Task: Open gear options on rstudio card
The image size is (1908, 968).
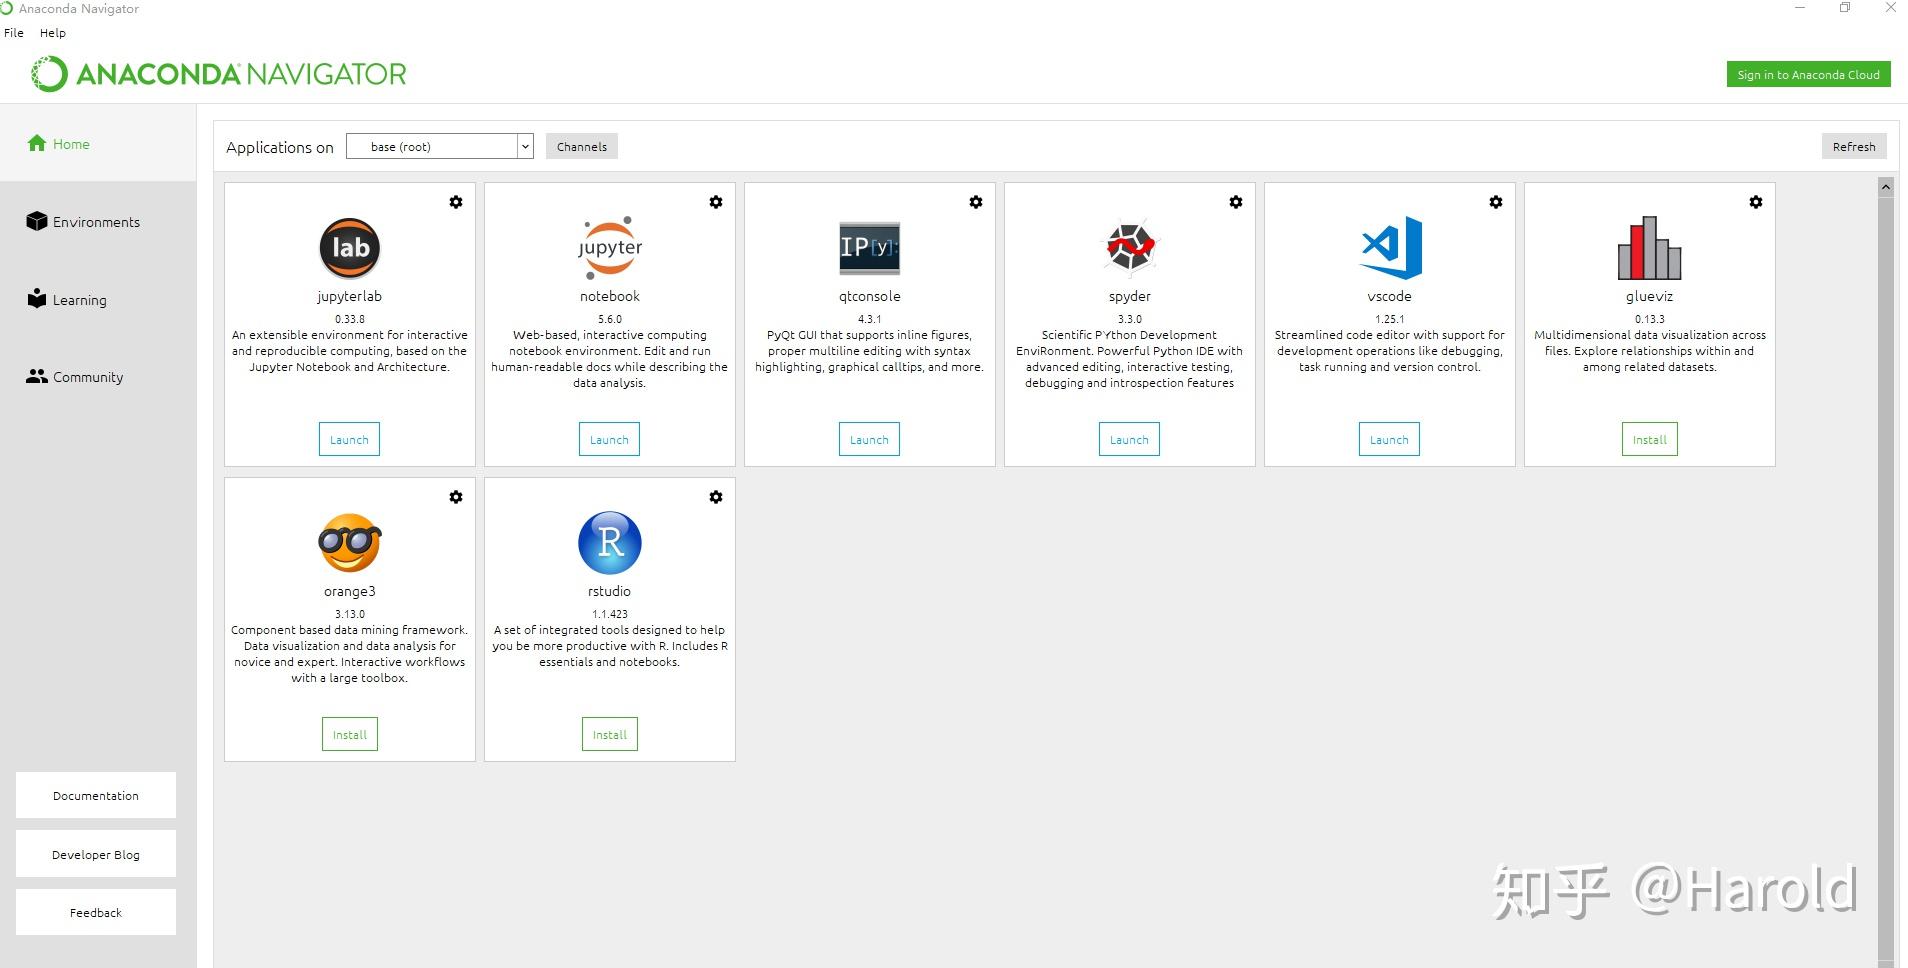Action: (x=716, y=497)
